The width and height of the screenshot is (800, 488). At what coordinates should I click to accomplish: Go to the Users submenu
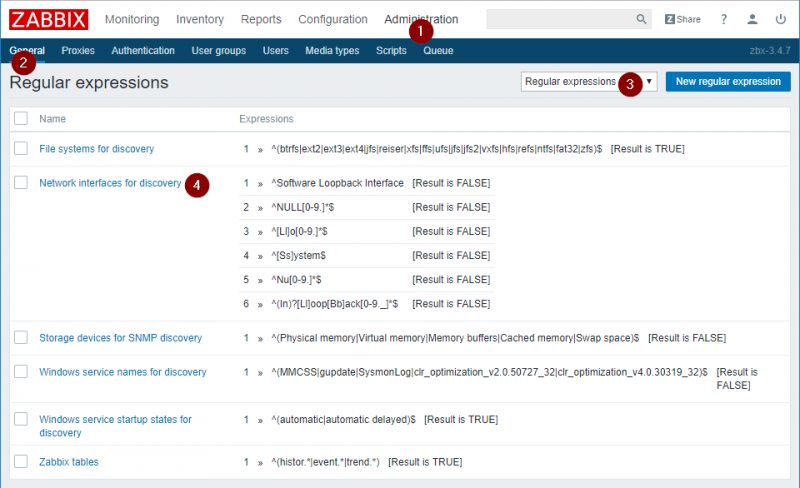click(276, 51)
